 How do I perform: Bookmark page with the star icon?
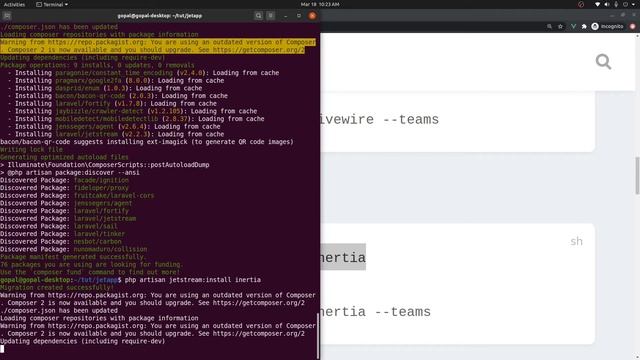tap(560, 27)
